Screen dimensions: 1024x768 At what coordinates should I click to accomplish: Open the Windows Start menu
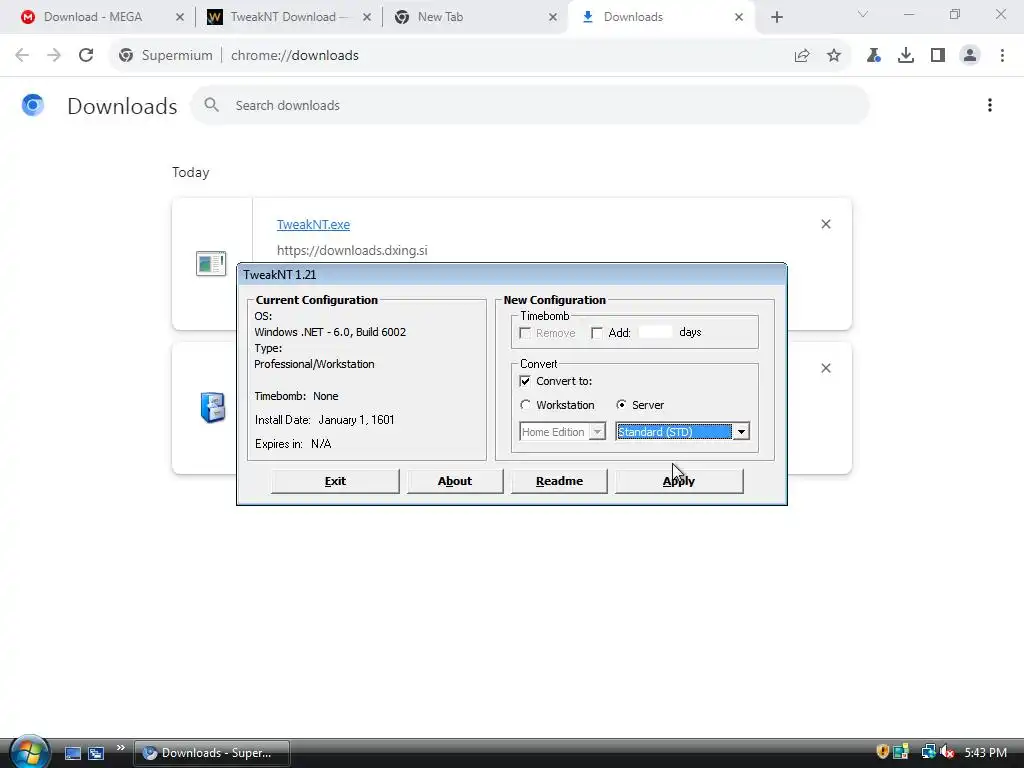point(29,752)
